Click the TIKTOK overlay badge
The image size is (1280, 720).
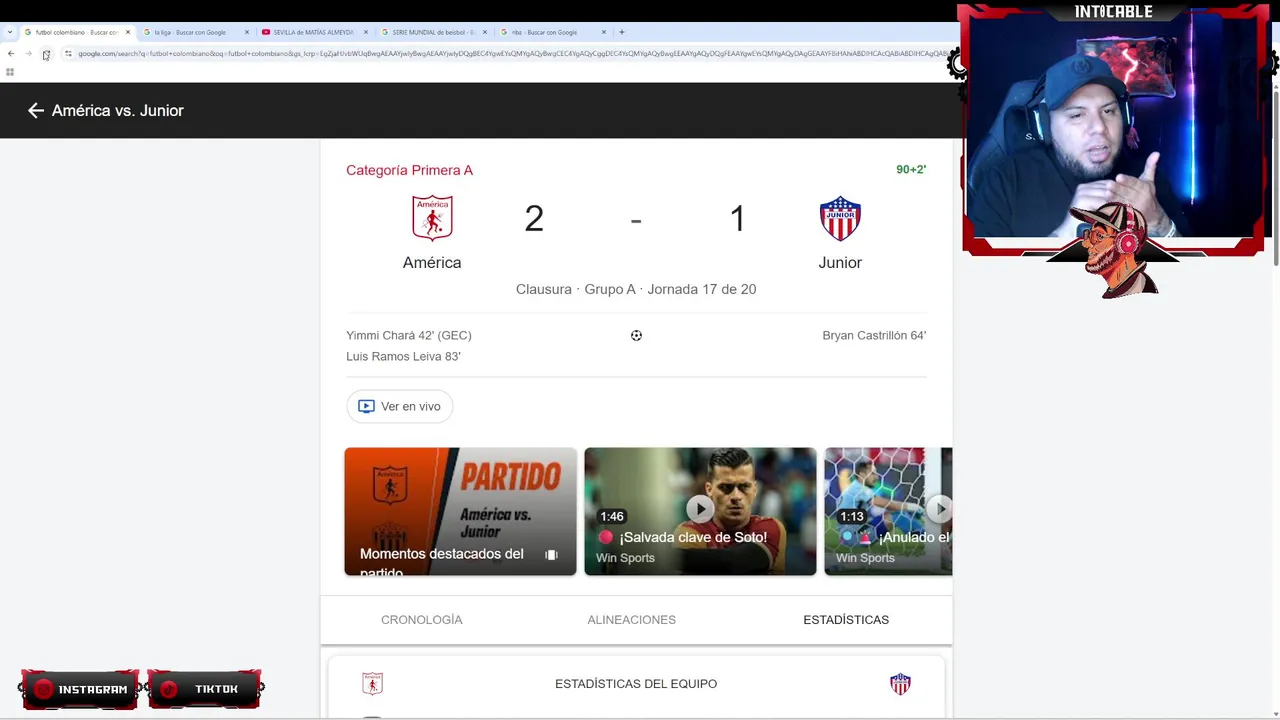(205, 690)
